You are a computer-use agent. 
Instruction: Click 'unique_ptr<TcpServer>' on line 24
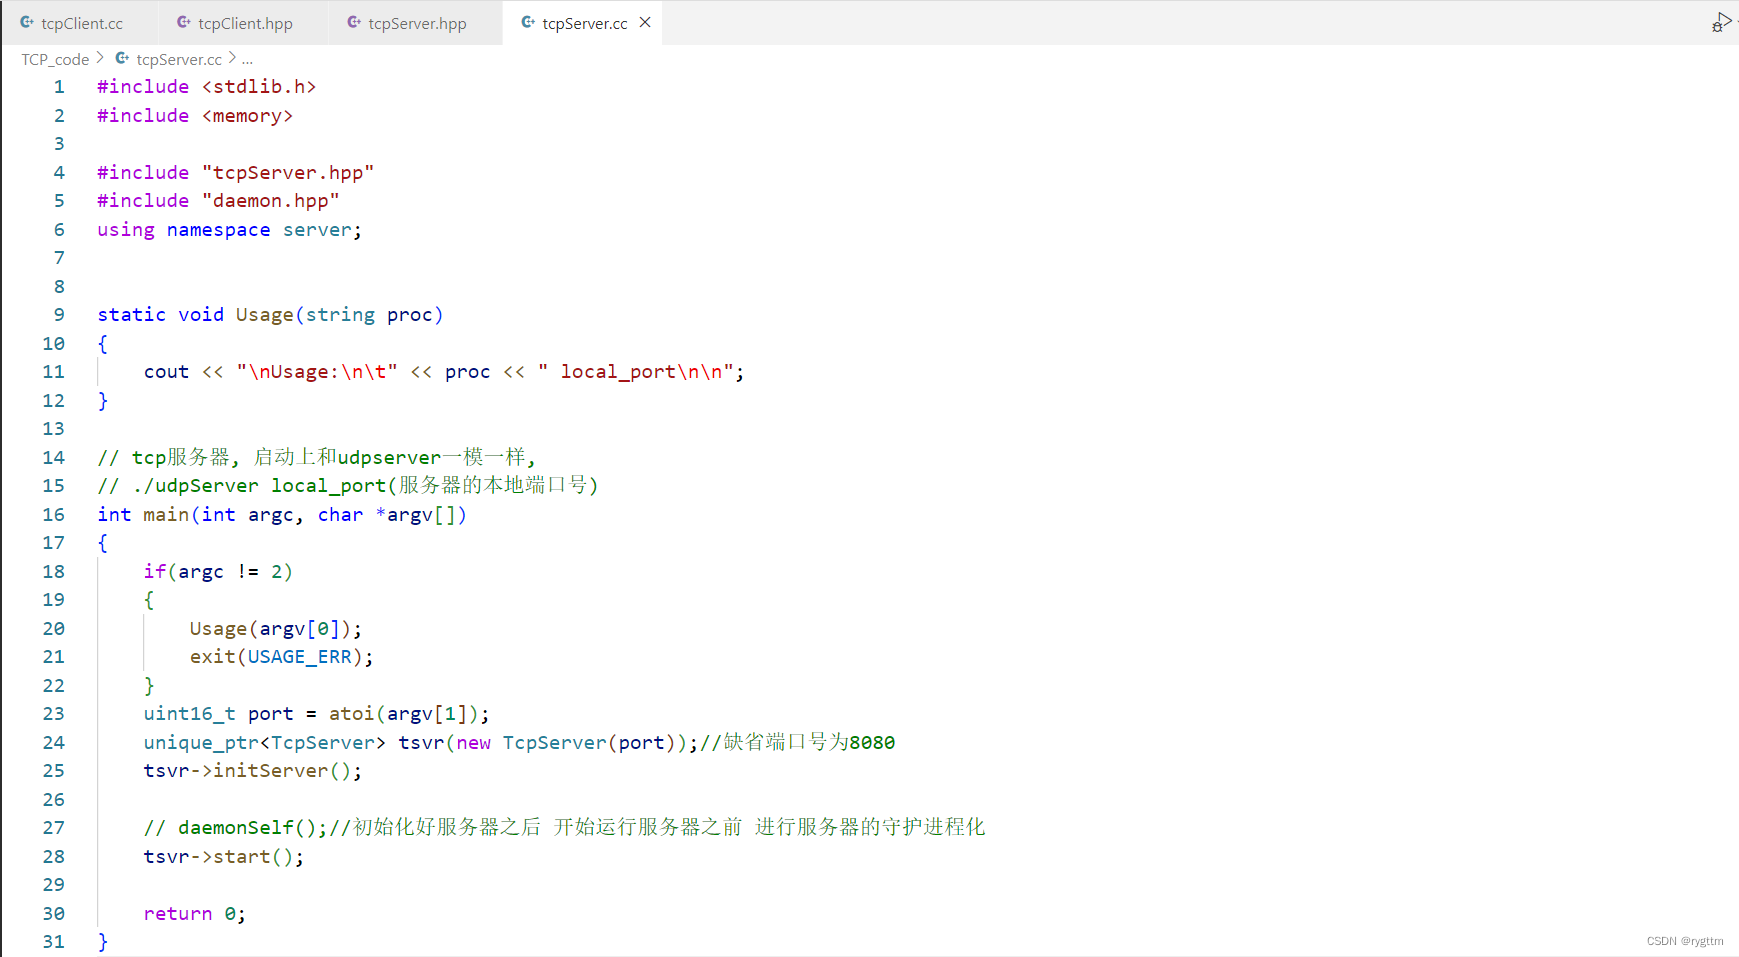pos(265,743)
